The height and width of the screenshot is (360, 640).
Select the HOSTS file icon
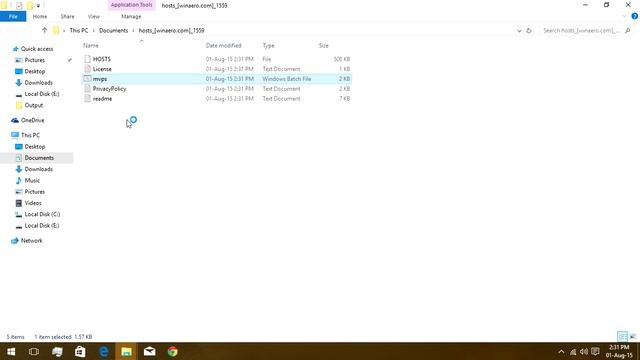tap(87, 59)
